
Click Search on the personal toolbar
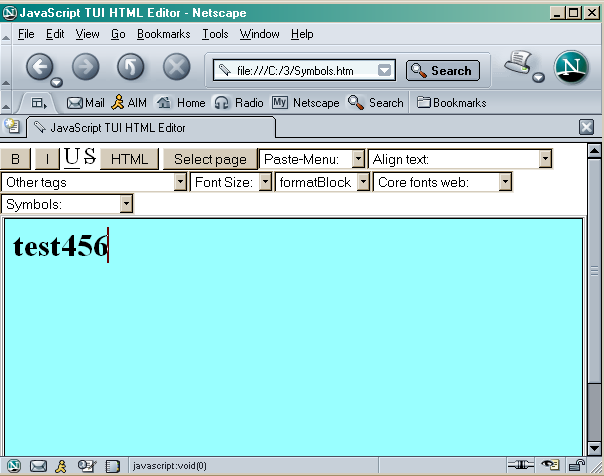click(376, 103)
